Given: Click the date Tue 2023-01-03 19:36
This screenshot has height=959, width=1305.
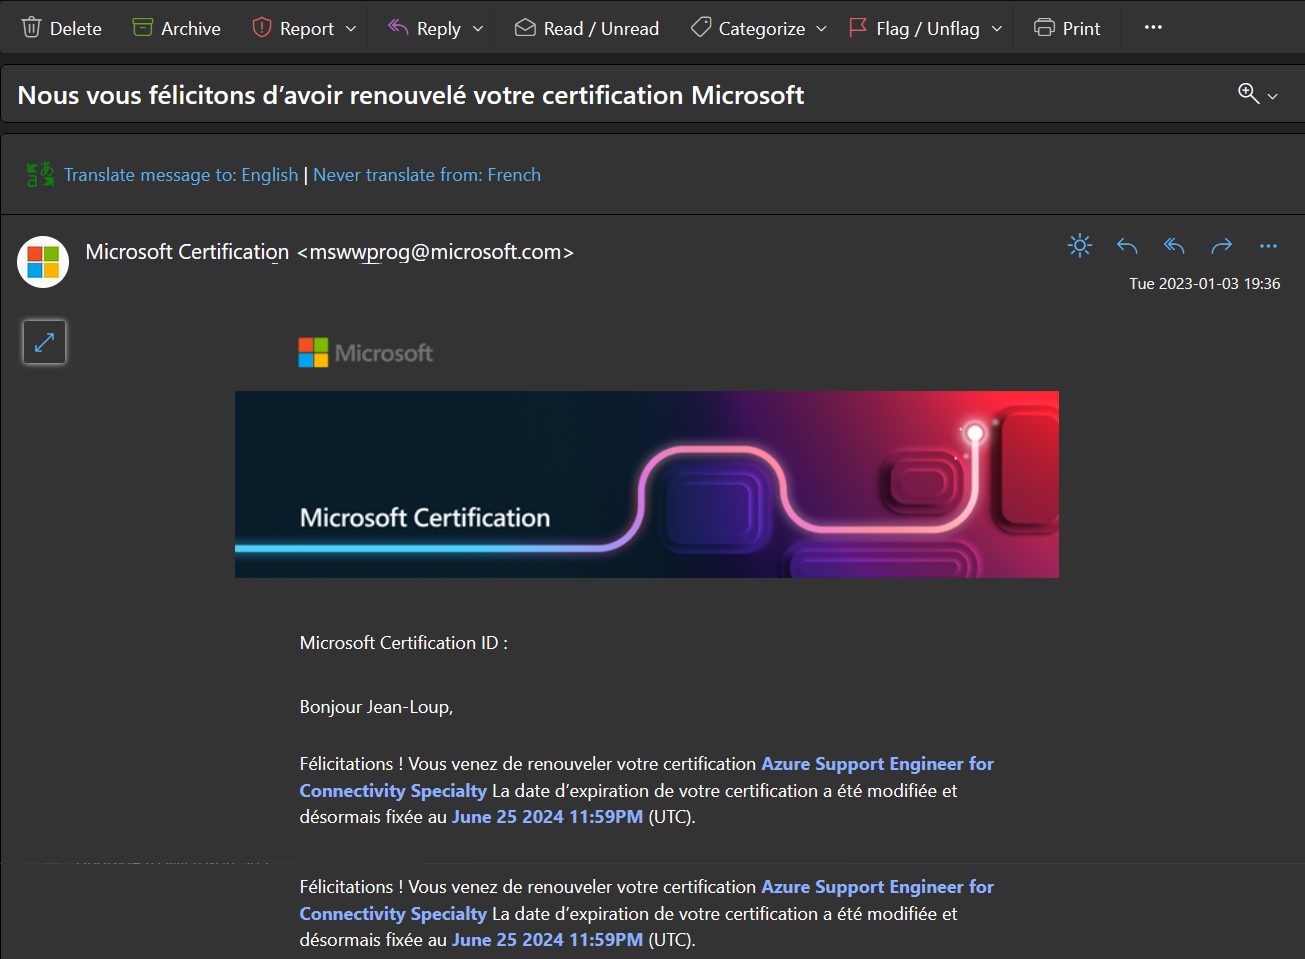Looking at the screenshot, I should pyautogui.click(x=1205, y=284).
